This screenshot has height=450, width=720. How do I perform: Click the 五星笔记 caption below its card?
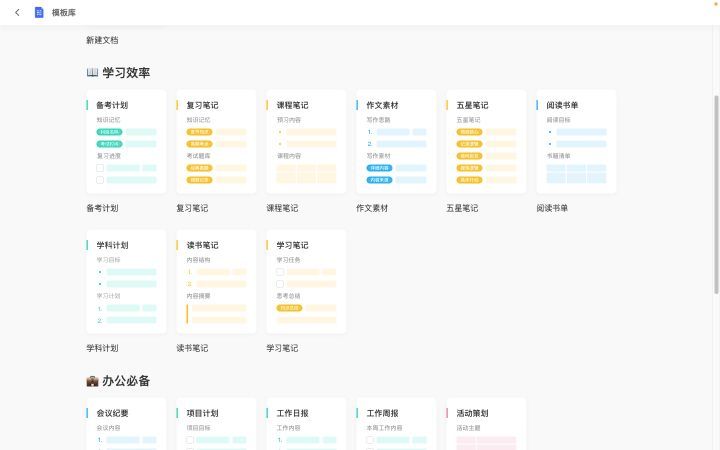coord(462,208)
